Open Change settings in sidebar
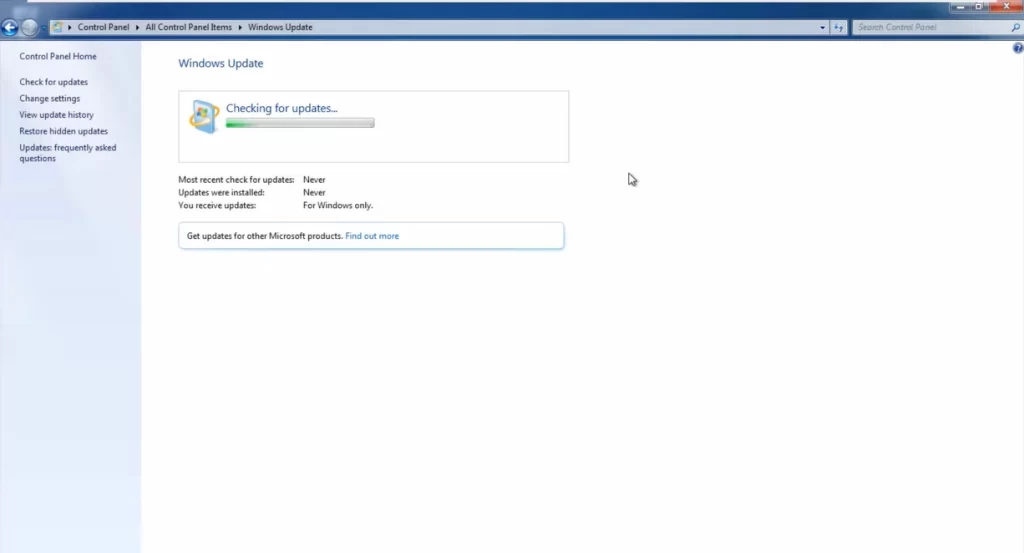Screen dimensions: 1024x553 click(50, 99)
